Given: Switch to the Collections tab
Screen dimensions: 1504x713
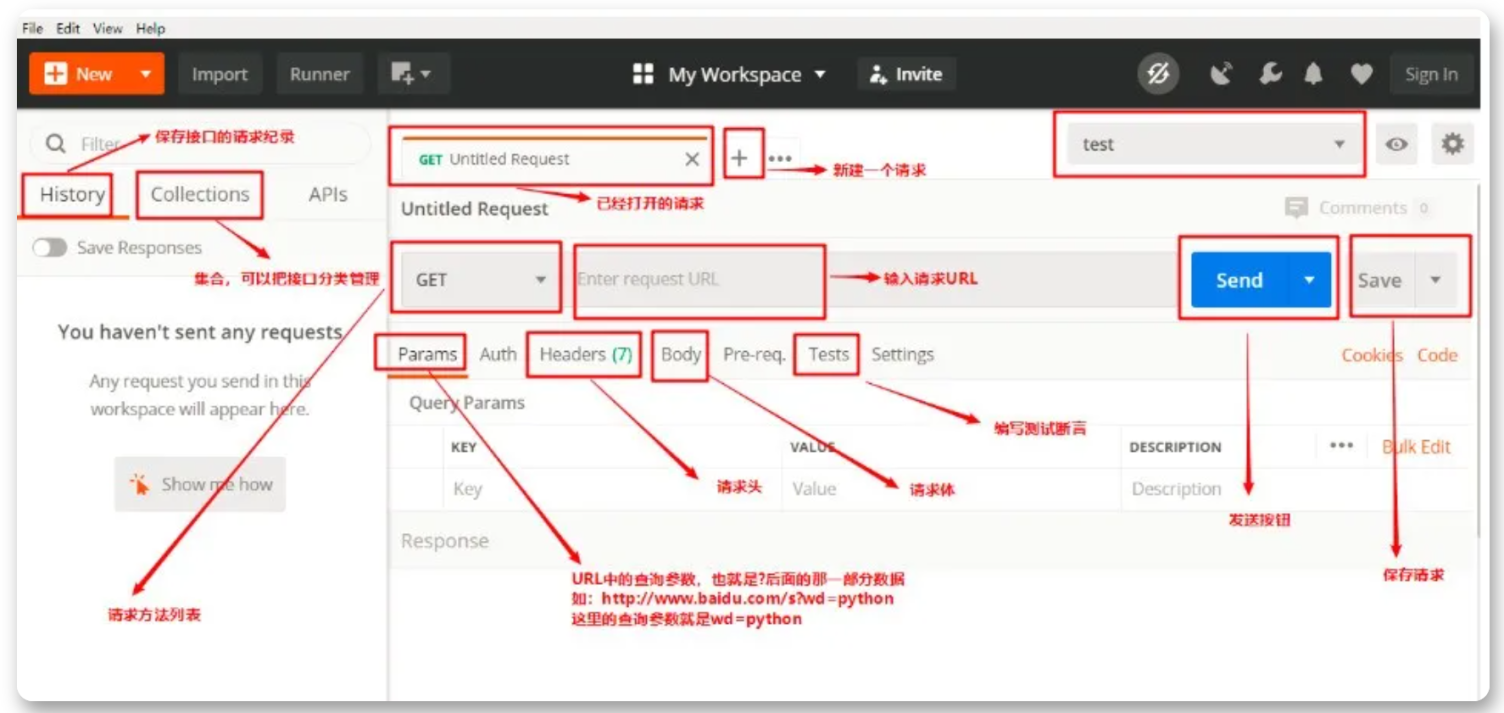Looking at the screenshot, I should 200,194.
